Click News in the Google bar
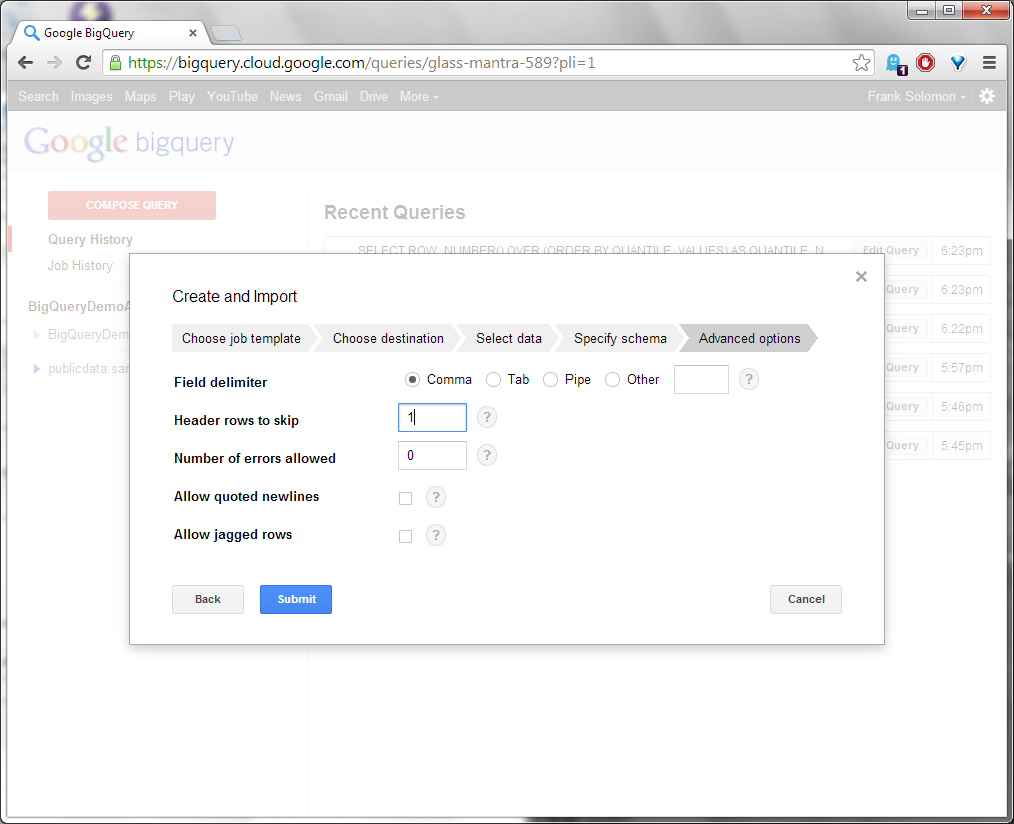The image size is (1014, 824). 285,96
